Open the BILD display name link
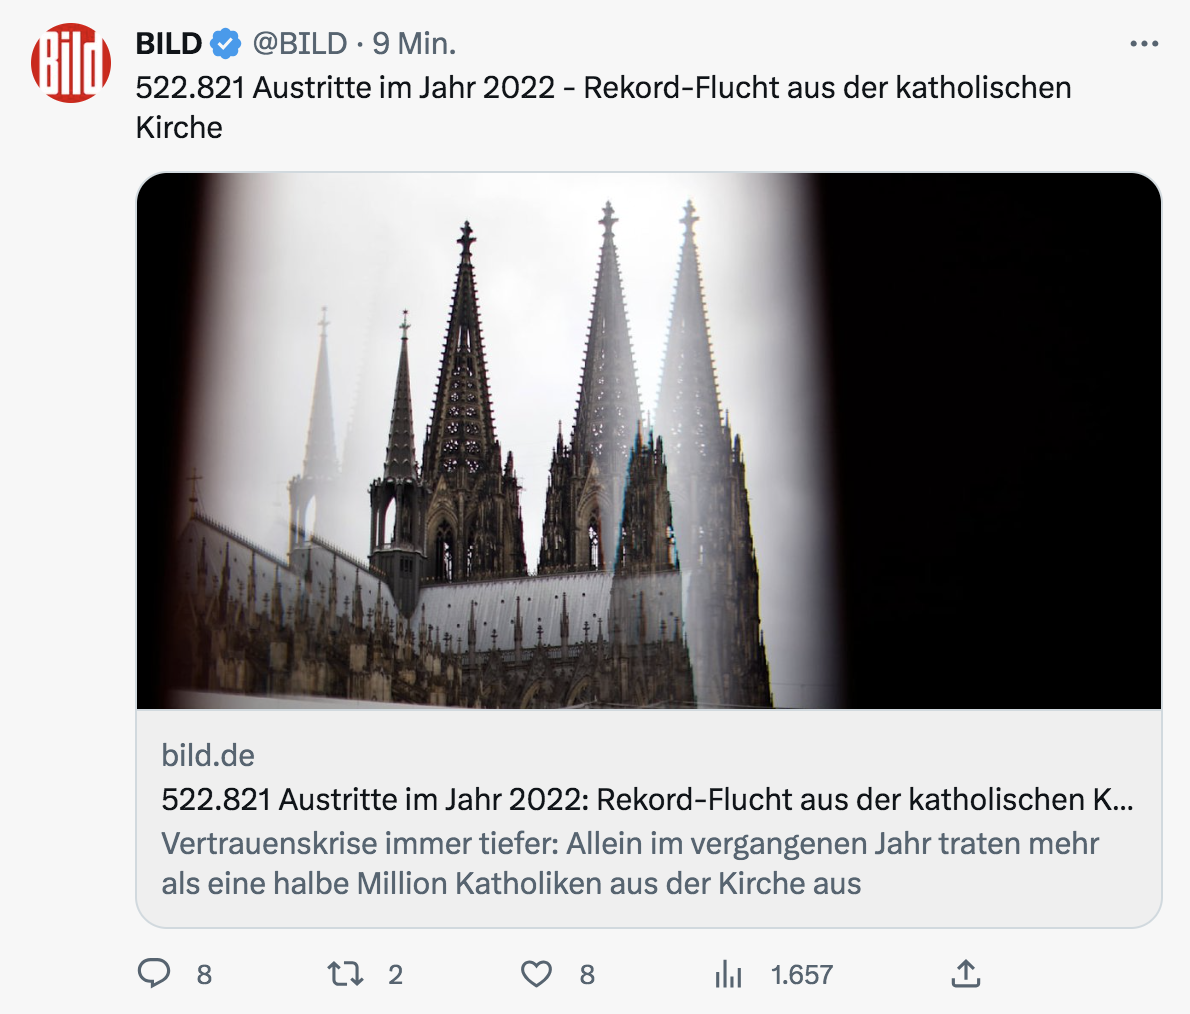 tap(168, 44)
